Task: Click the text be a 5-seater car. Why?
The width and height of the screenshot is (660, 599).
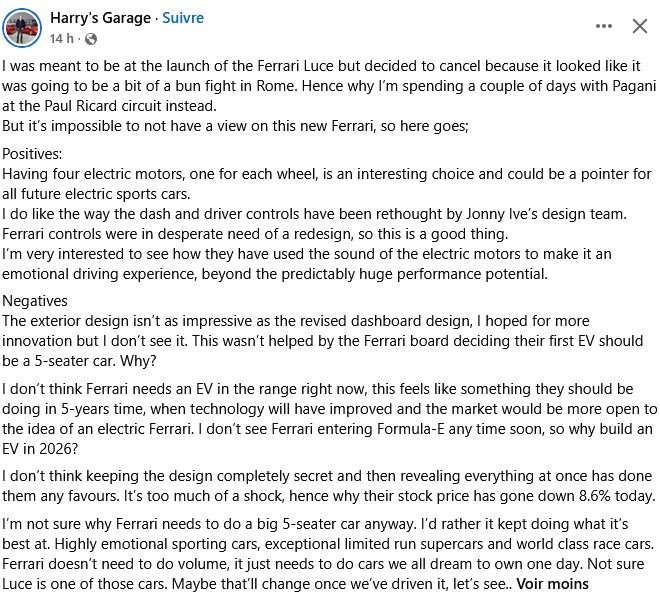Action: point(79,361)
